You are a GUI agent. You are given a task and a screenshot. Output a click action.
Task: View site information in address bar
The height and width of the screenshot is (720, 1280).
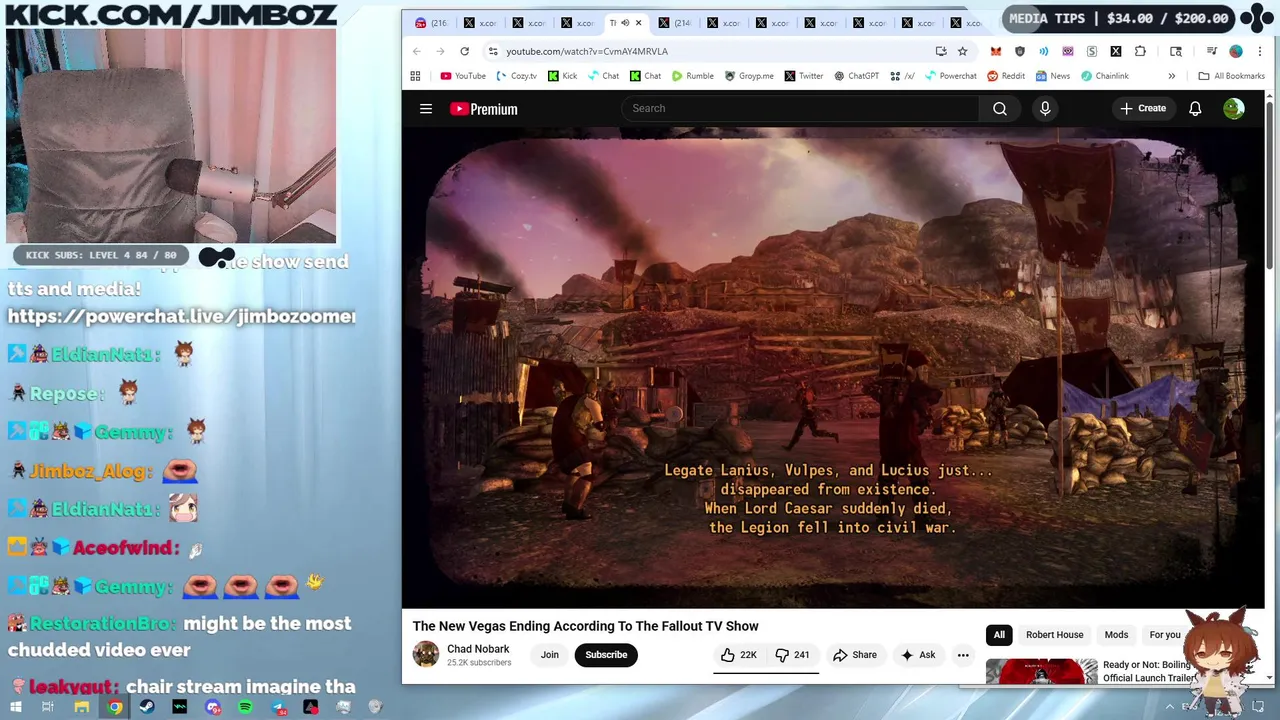[493, 51]
